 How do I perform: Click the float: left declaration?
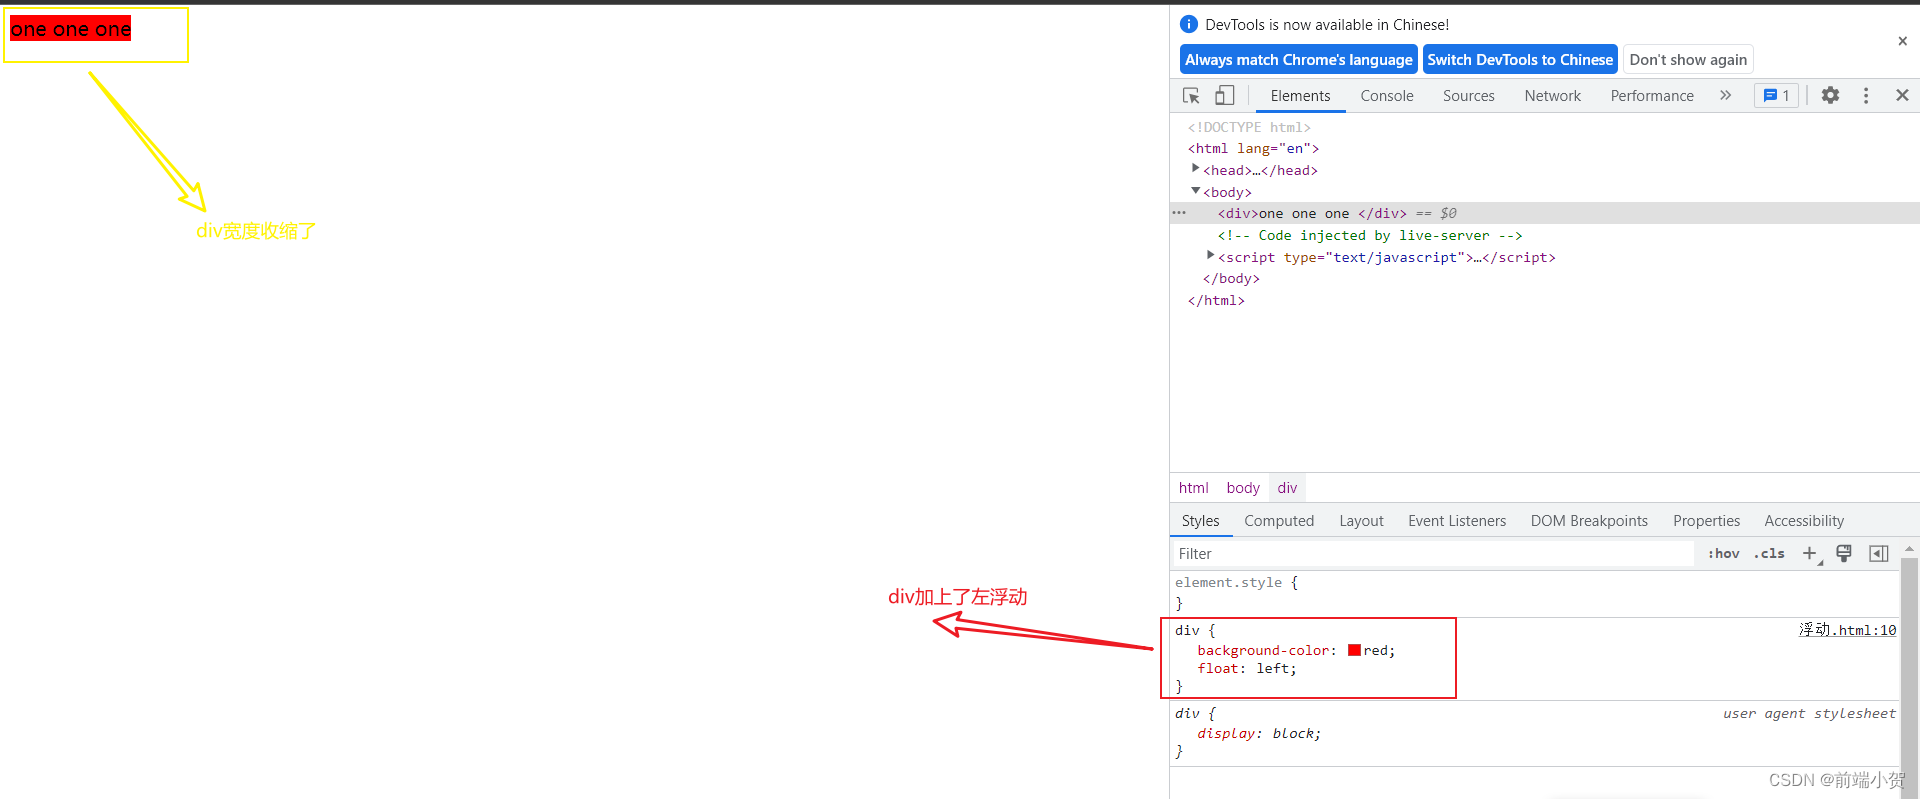pos(1247,669)
